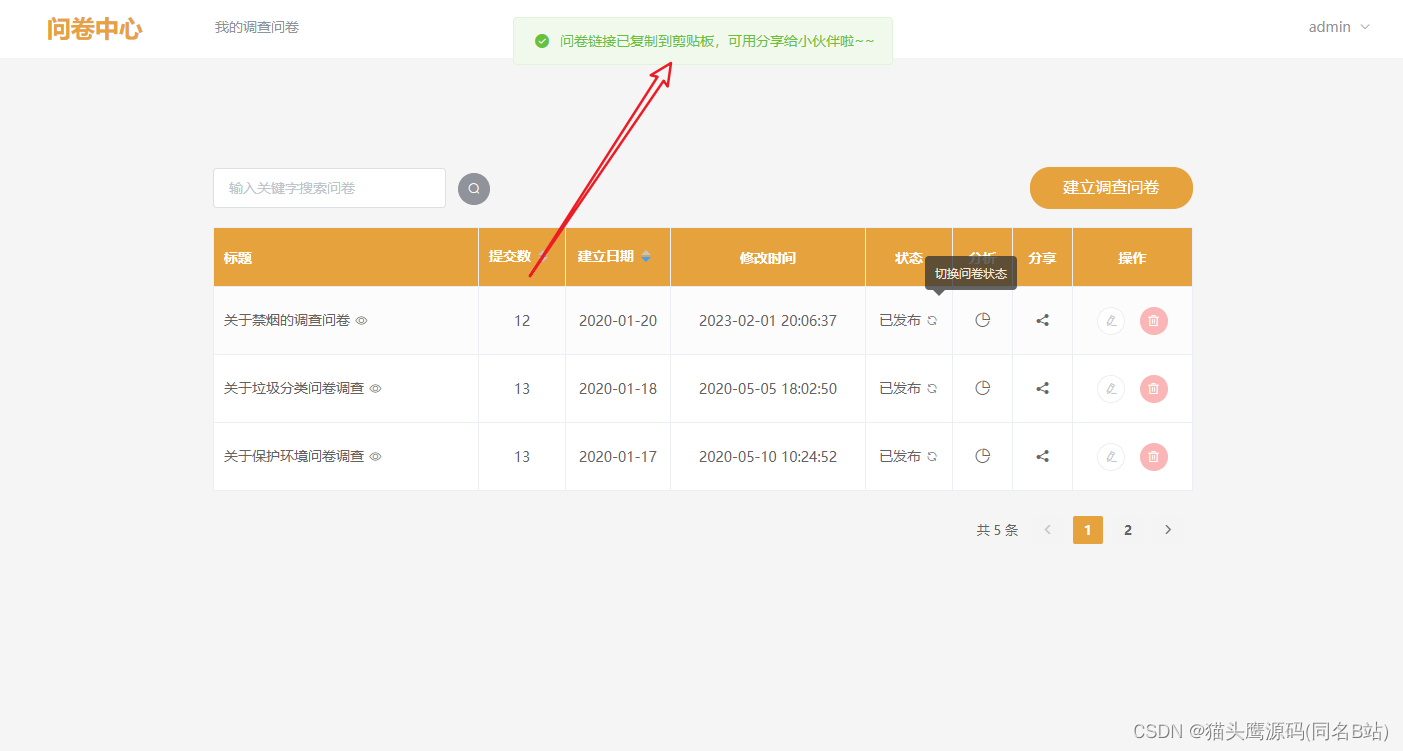Screen dimensions: 1403x751
Task: Open 我的调查问卷 menu item
Action: tap(257, 27)
